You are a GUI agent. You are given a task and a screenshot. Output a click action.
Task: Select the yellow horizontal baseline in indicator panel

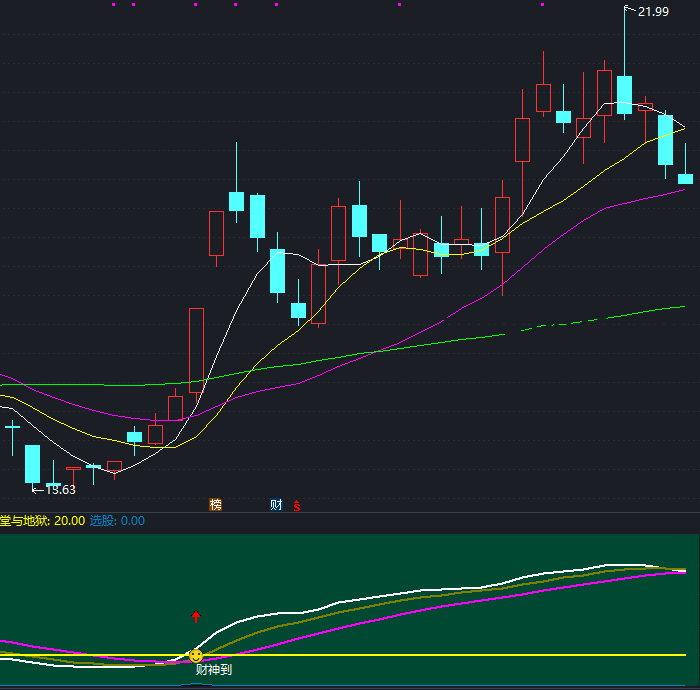[450, 655]
